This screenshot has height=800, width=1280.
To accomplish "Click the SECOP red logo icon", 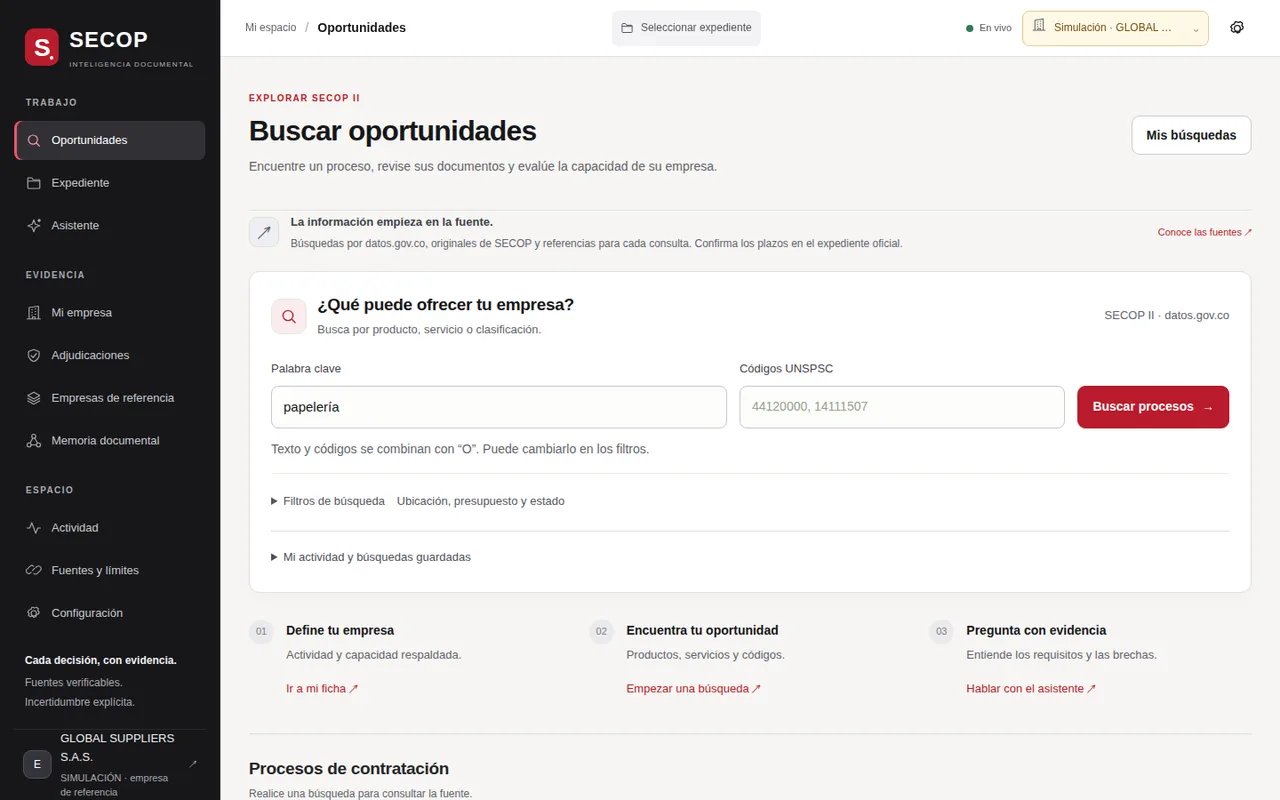I will click(42, 47).
